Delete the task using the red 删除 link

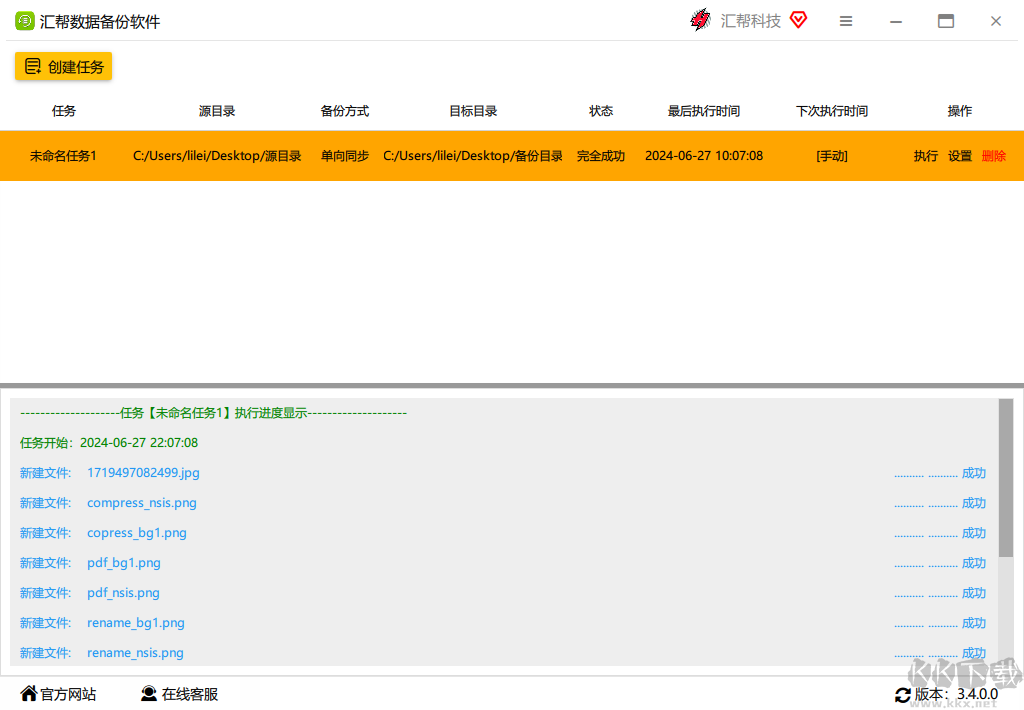click(993, 156)
